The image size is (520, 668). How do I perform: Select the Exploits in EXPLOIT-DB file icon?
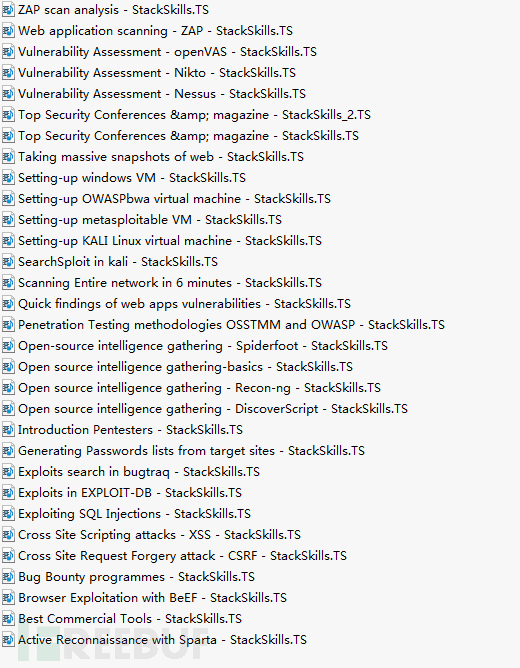click(8, 493)
